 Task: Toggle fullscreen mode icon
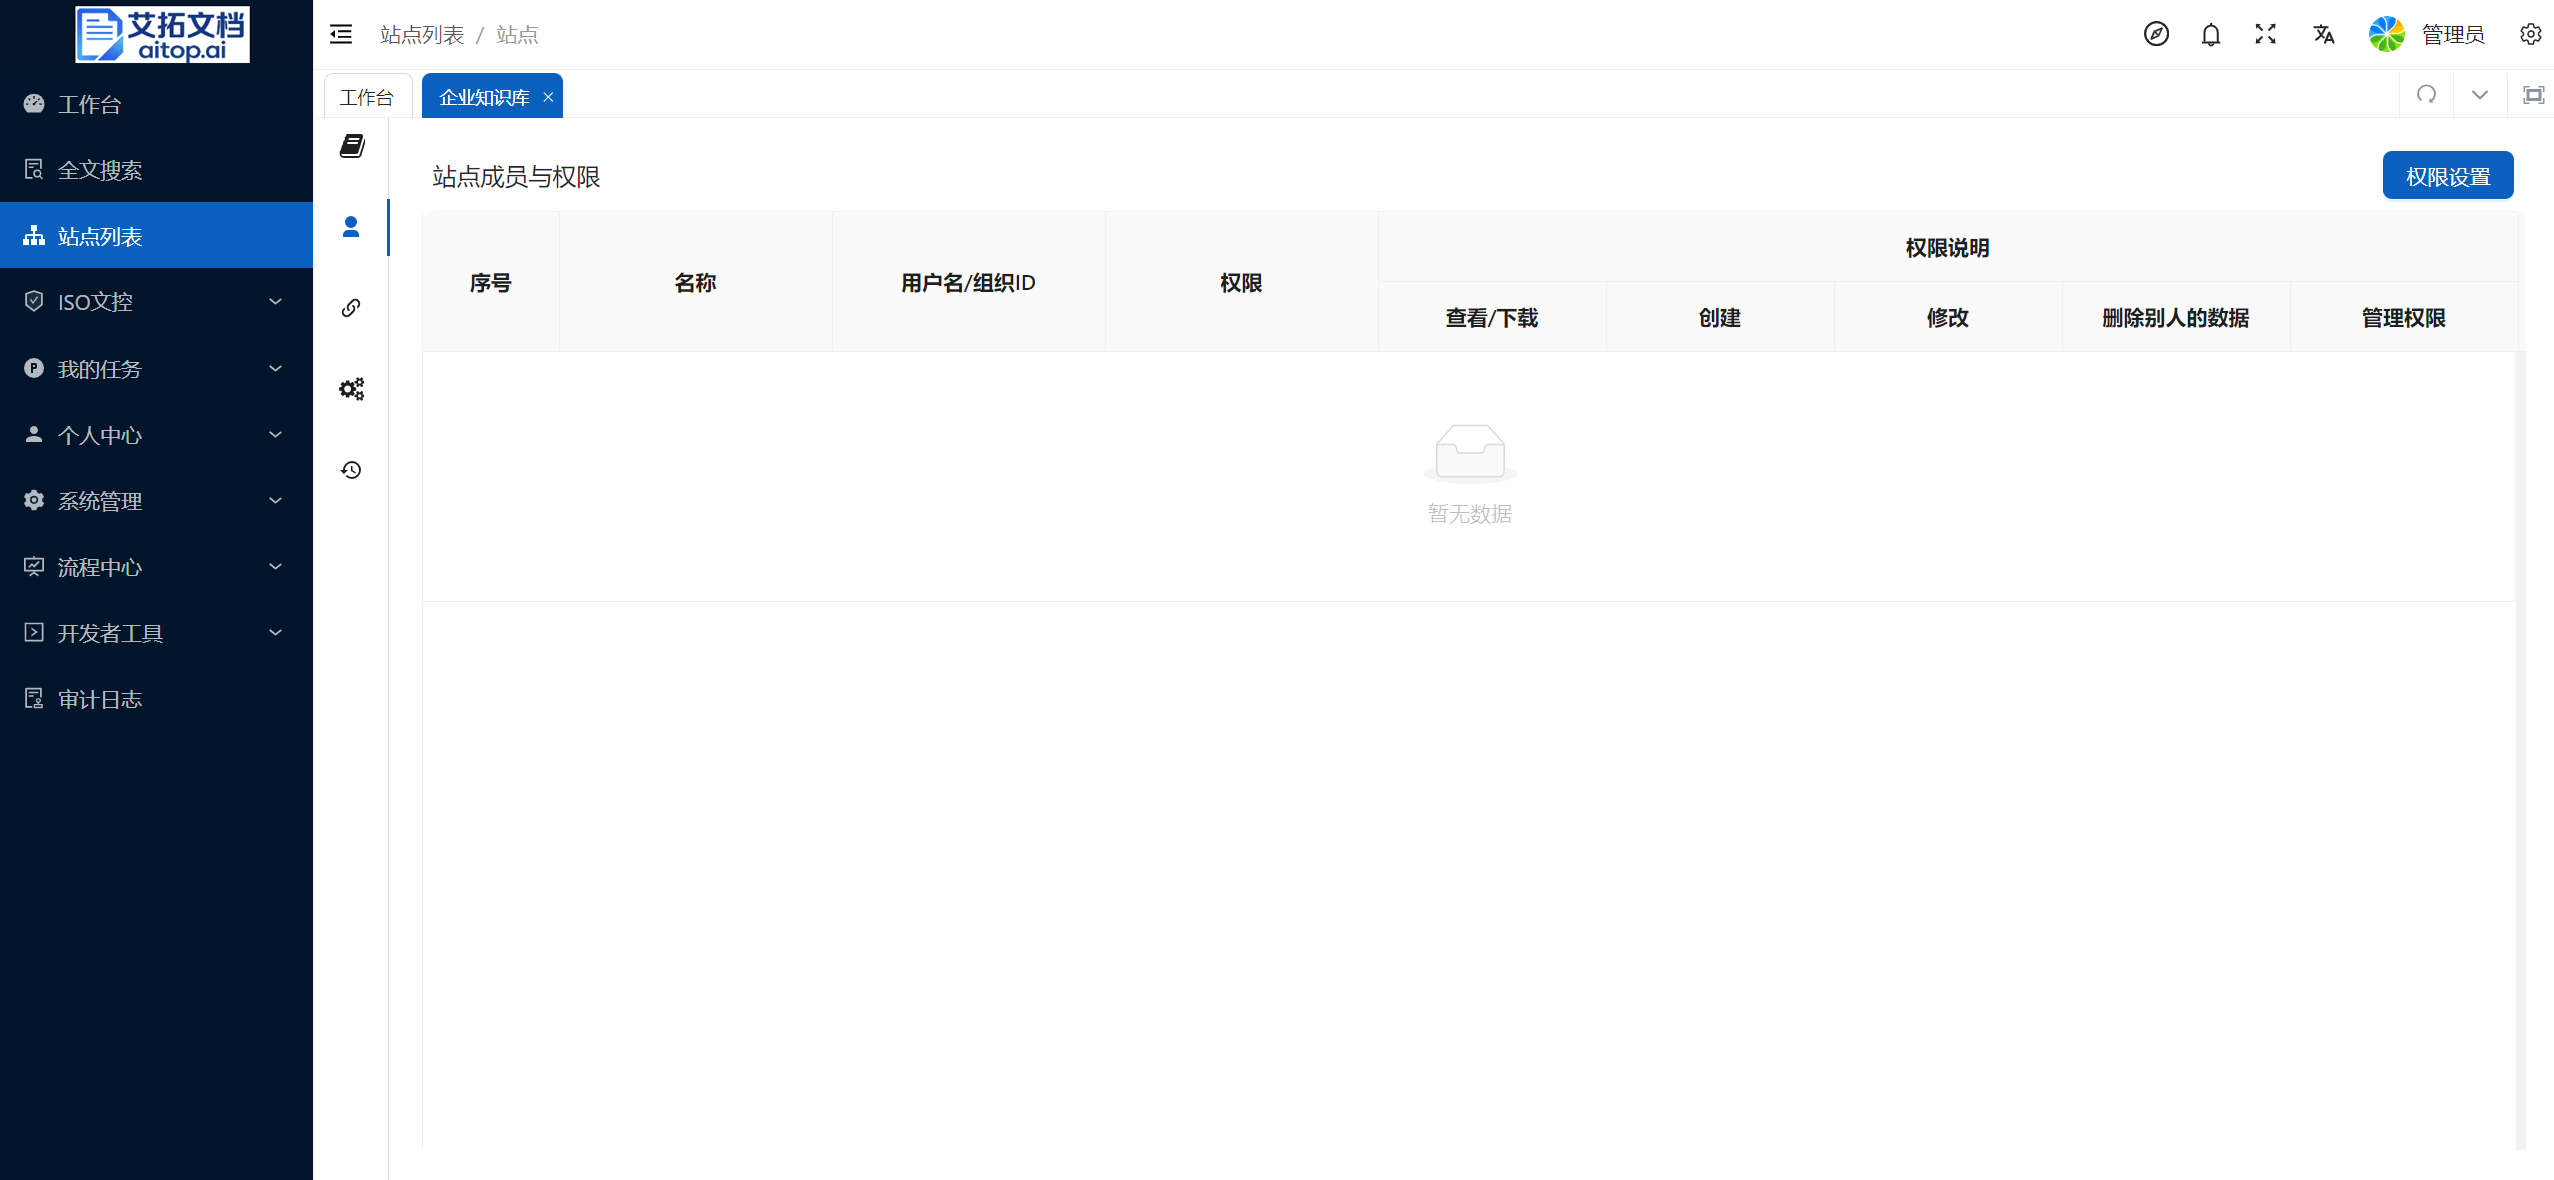[2266, 34]
